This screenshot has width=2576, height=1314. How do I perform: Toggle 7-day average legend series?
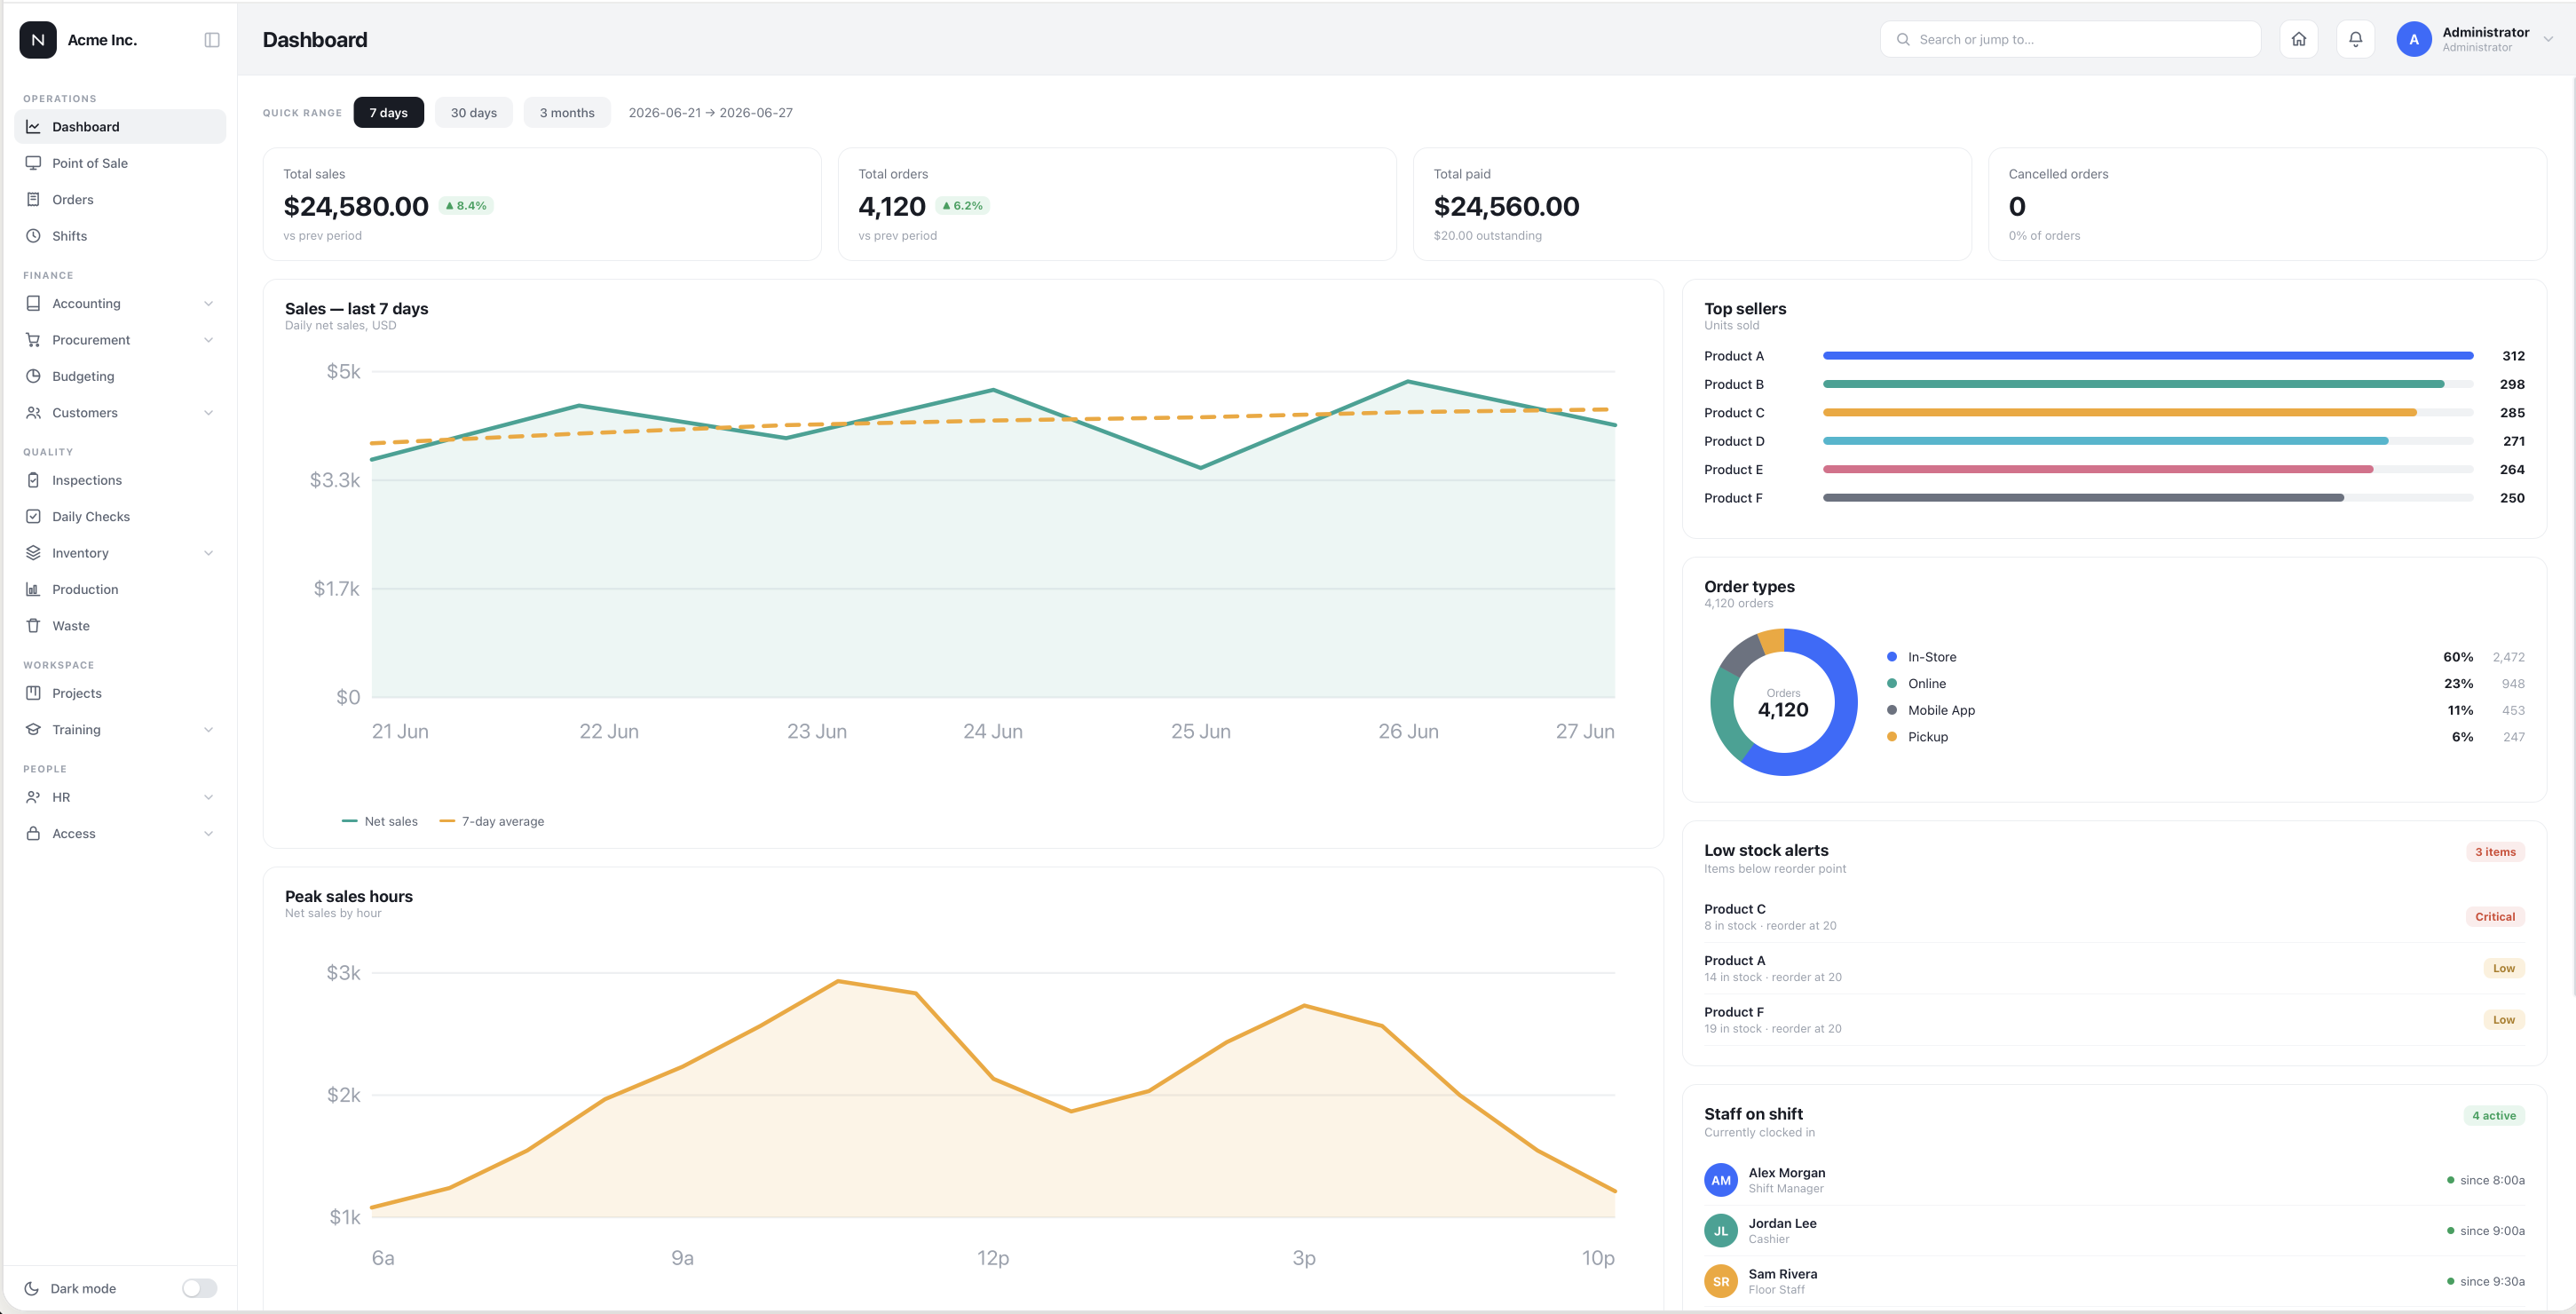(x=492, y=822)
